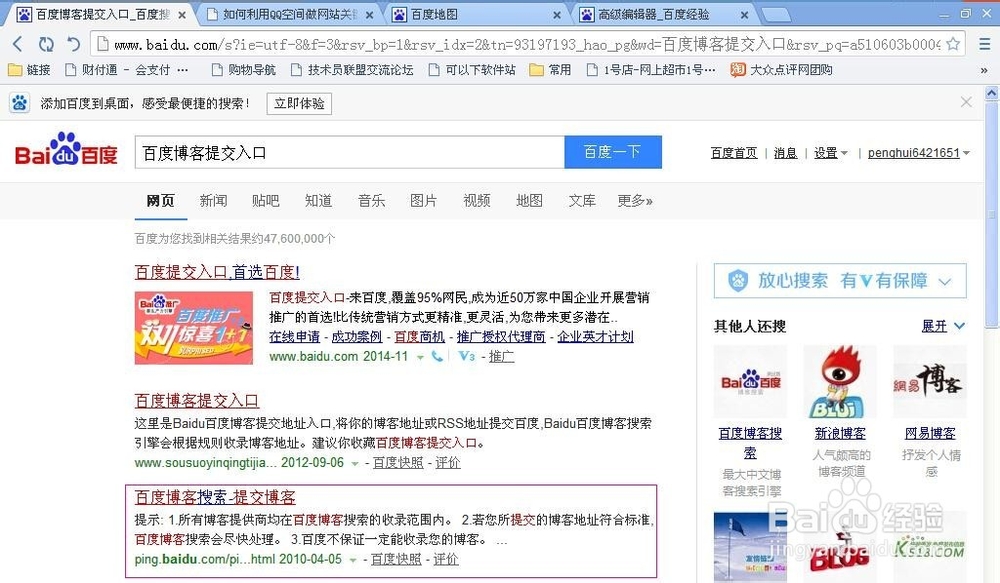Viewport: 1000px width, 583px height.
Task: Open the 百度博客提交入口 result title
Action: pyautogui.click(x=196, y=401)
